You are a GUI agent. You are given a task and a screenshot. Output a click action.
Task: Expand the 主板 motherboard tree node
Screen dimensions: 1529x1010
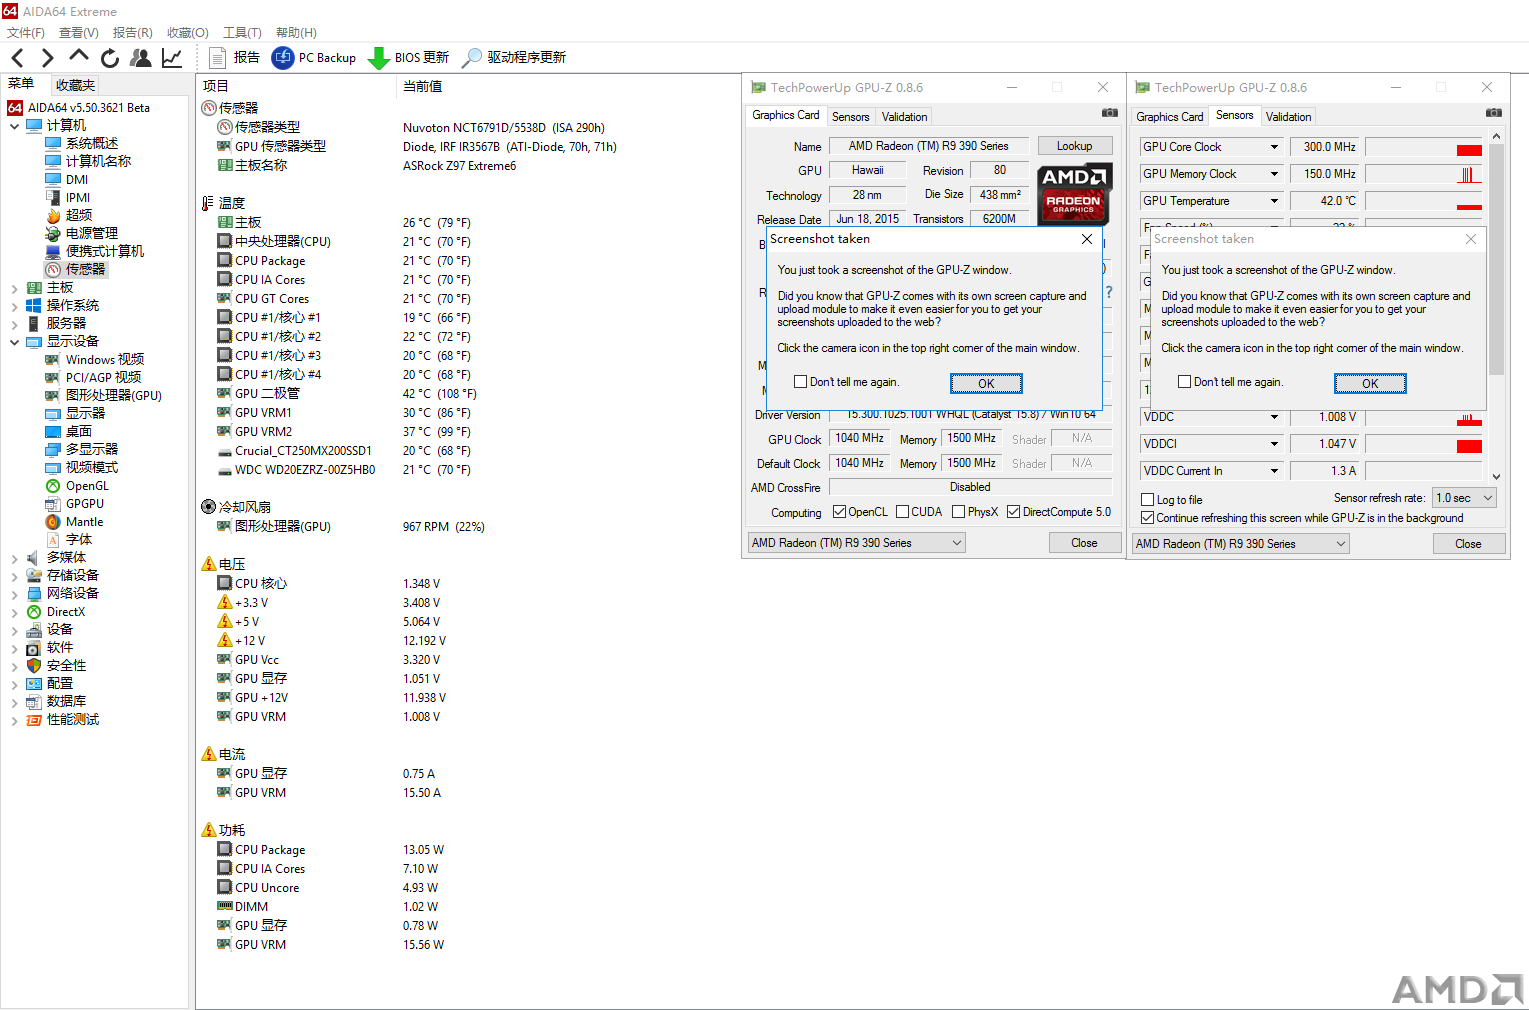pos(14,288)
